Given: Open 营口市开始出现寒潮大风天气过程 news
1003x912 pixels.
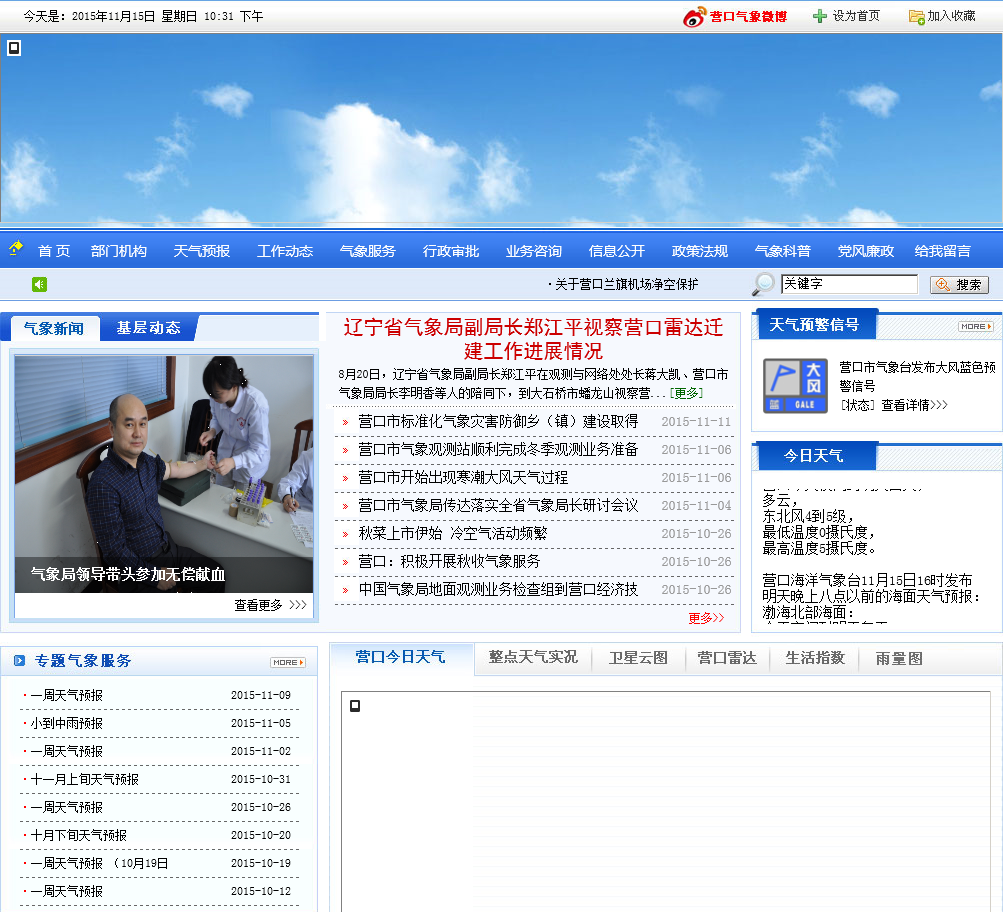Looking at the screenshot, I should (463, 478).
